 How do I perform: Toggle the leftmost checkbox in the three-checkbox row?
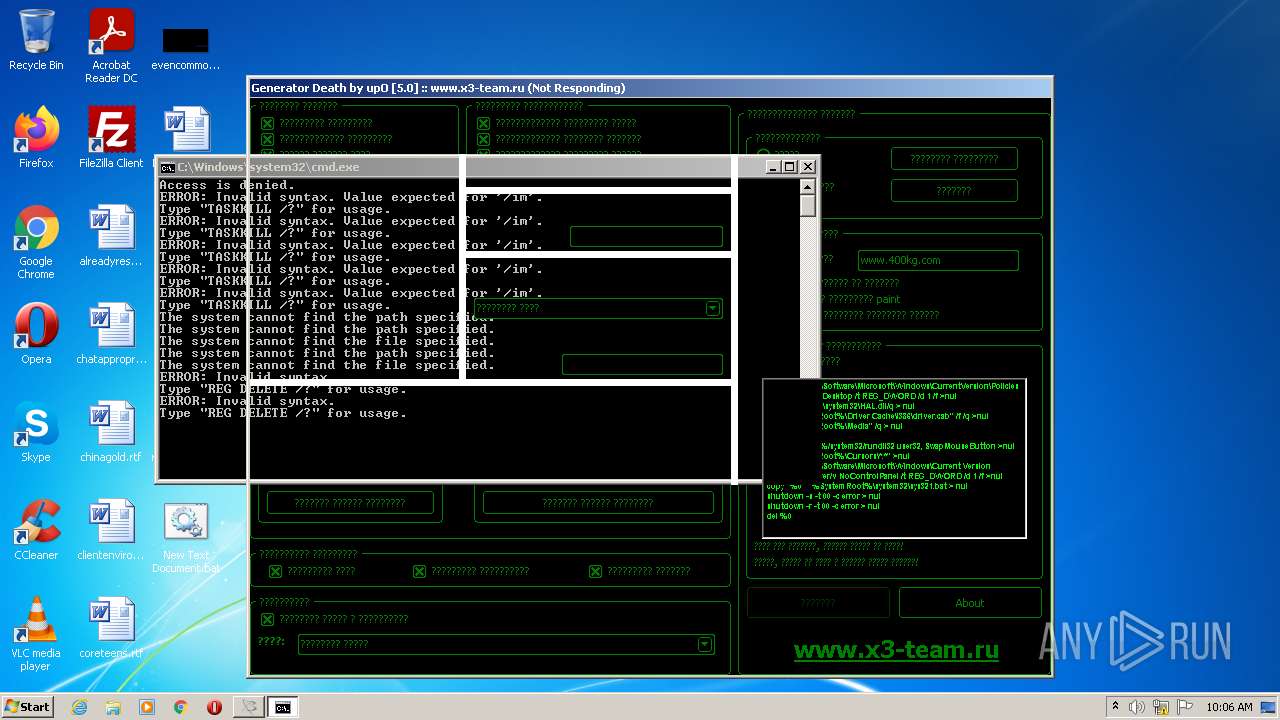coord(275,571)
